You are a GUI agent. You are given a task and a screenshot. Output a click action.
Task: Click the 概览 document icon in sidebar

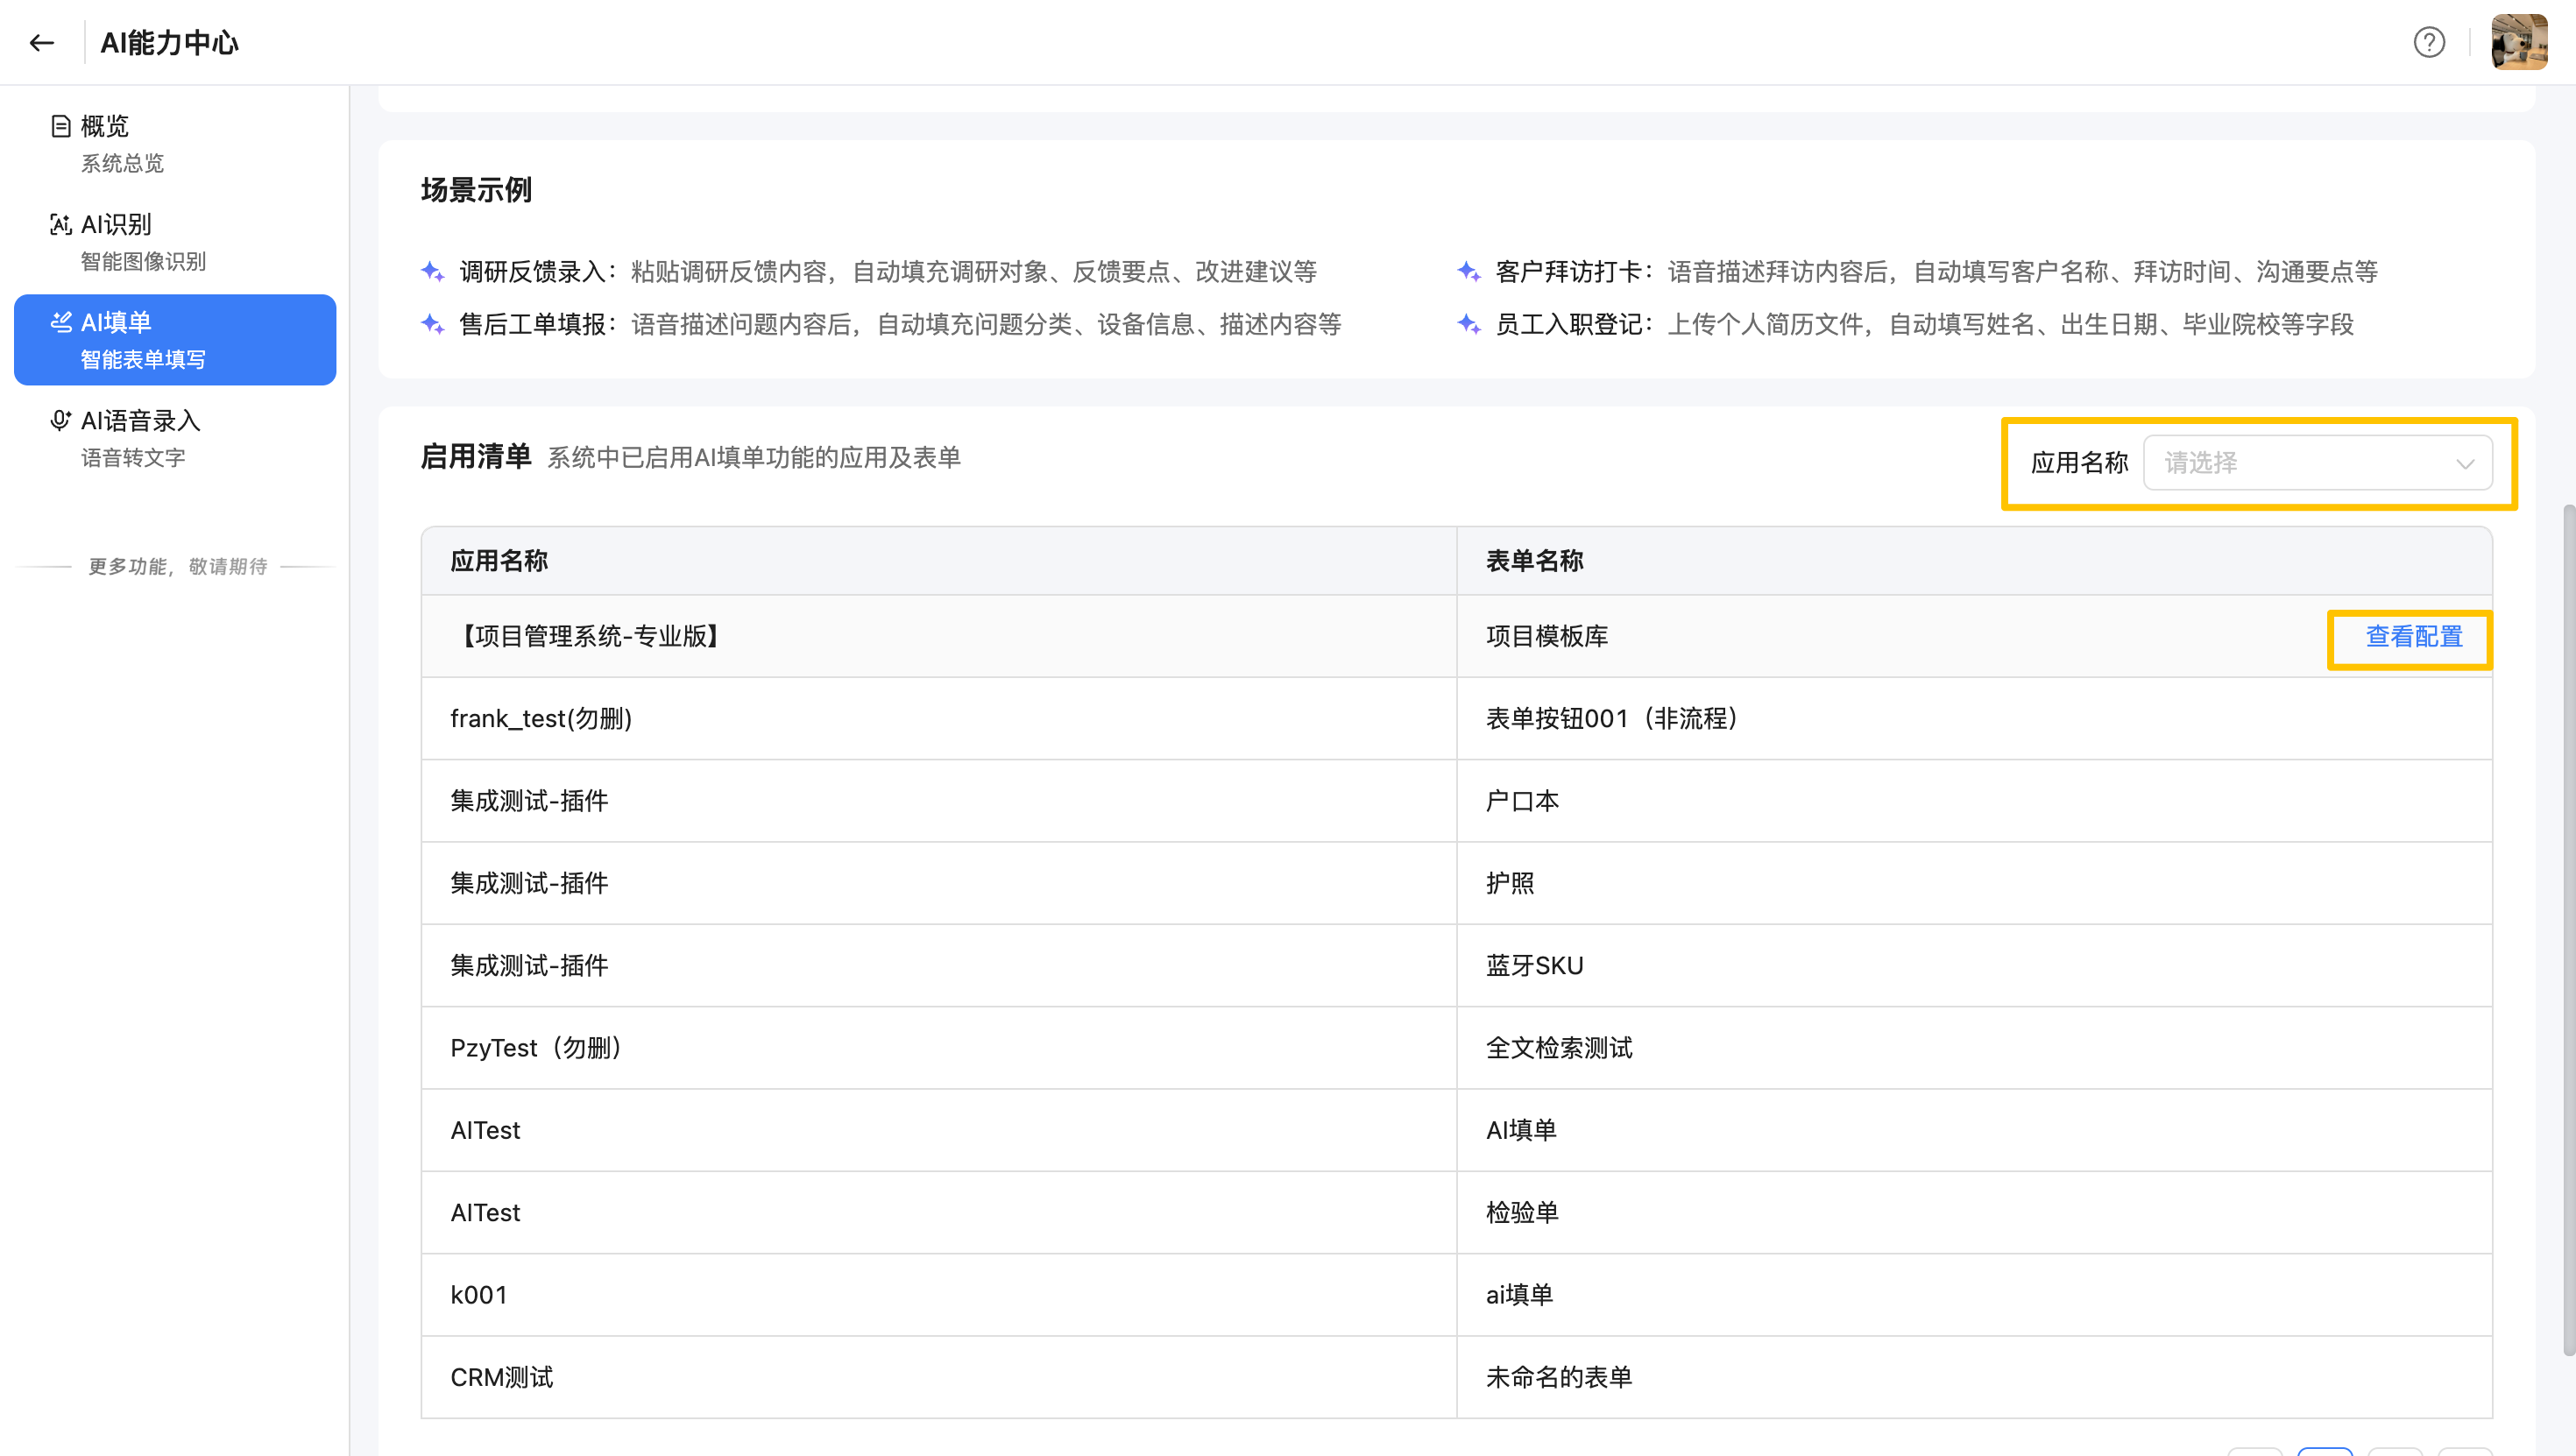click(61, 126)
